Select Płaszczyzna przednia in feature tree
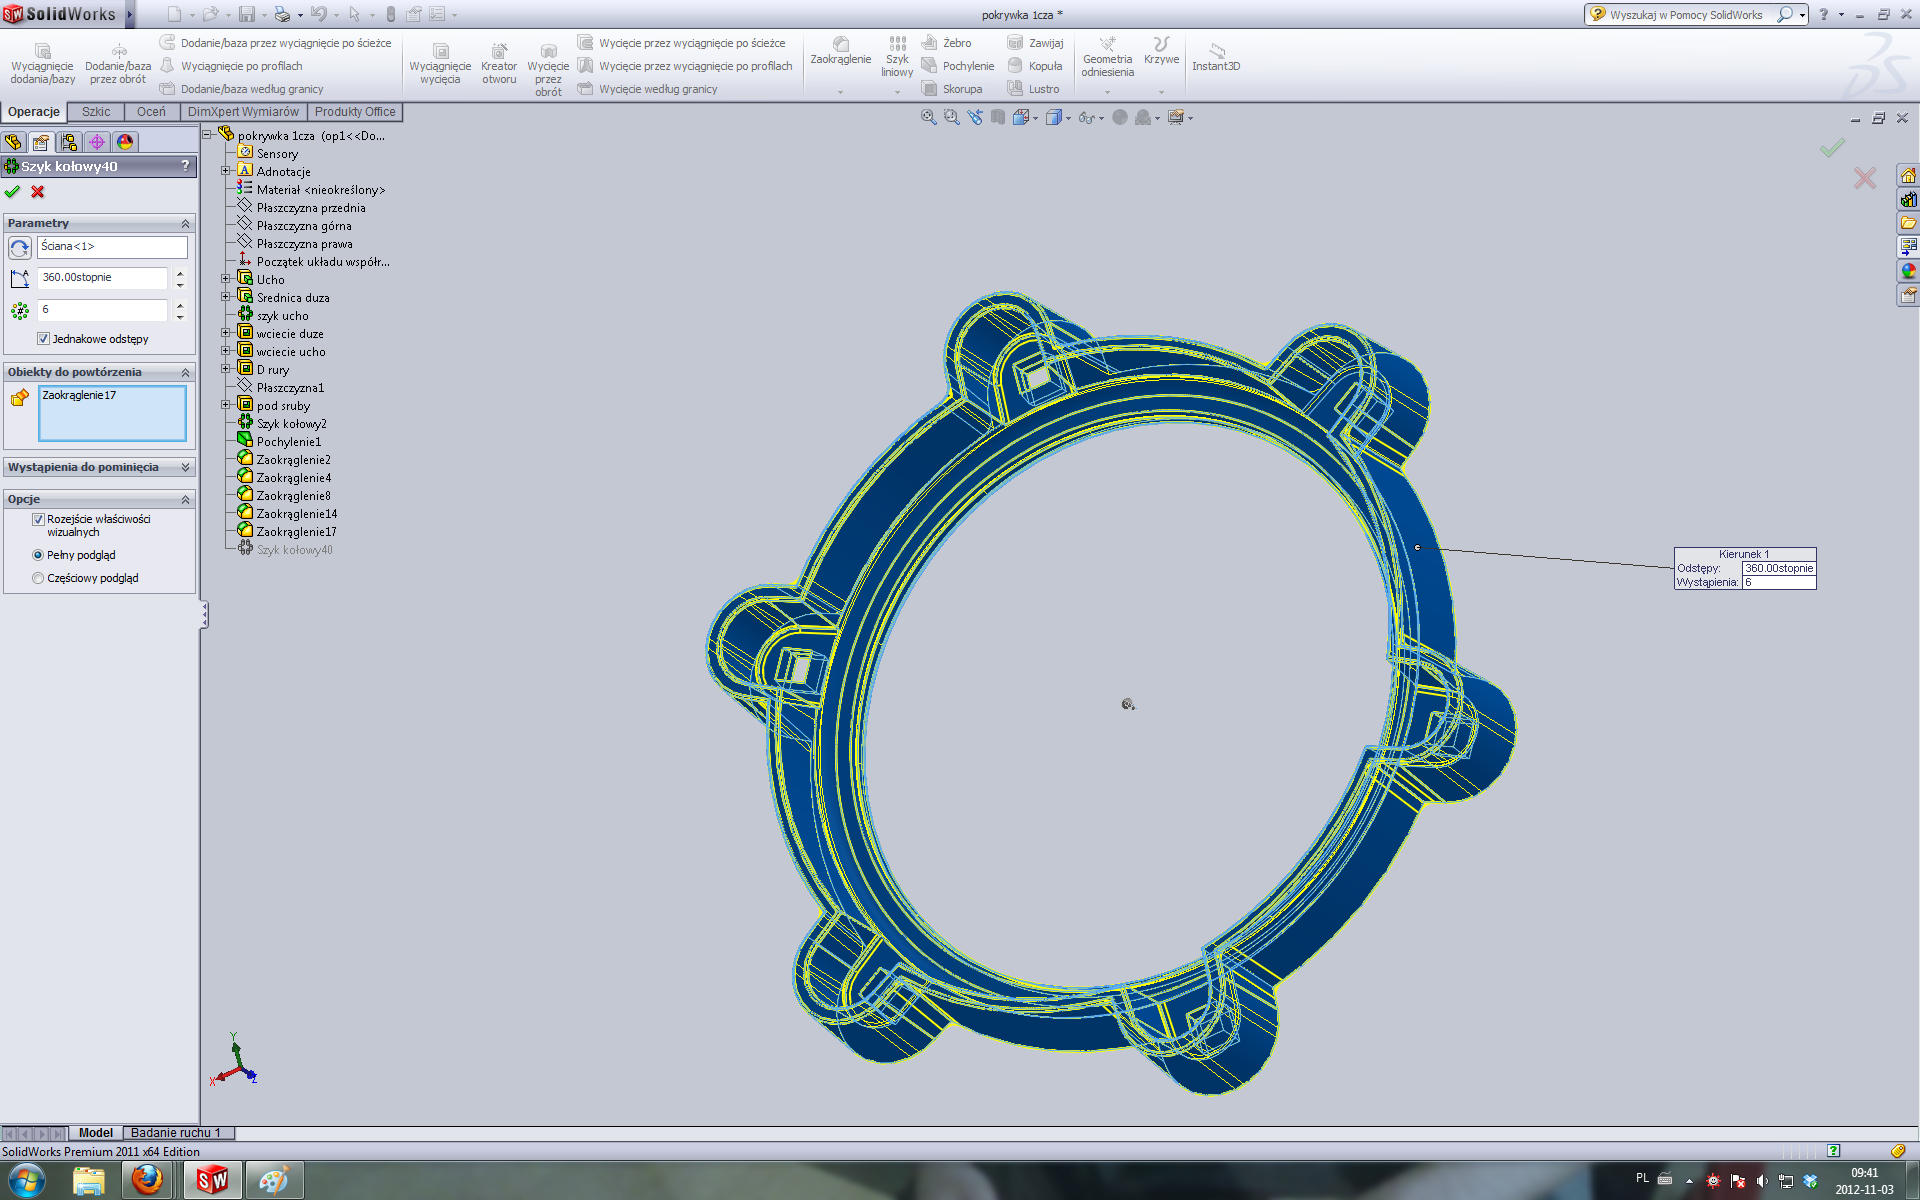 (x=310, y=208)
